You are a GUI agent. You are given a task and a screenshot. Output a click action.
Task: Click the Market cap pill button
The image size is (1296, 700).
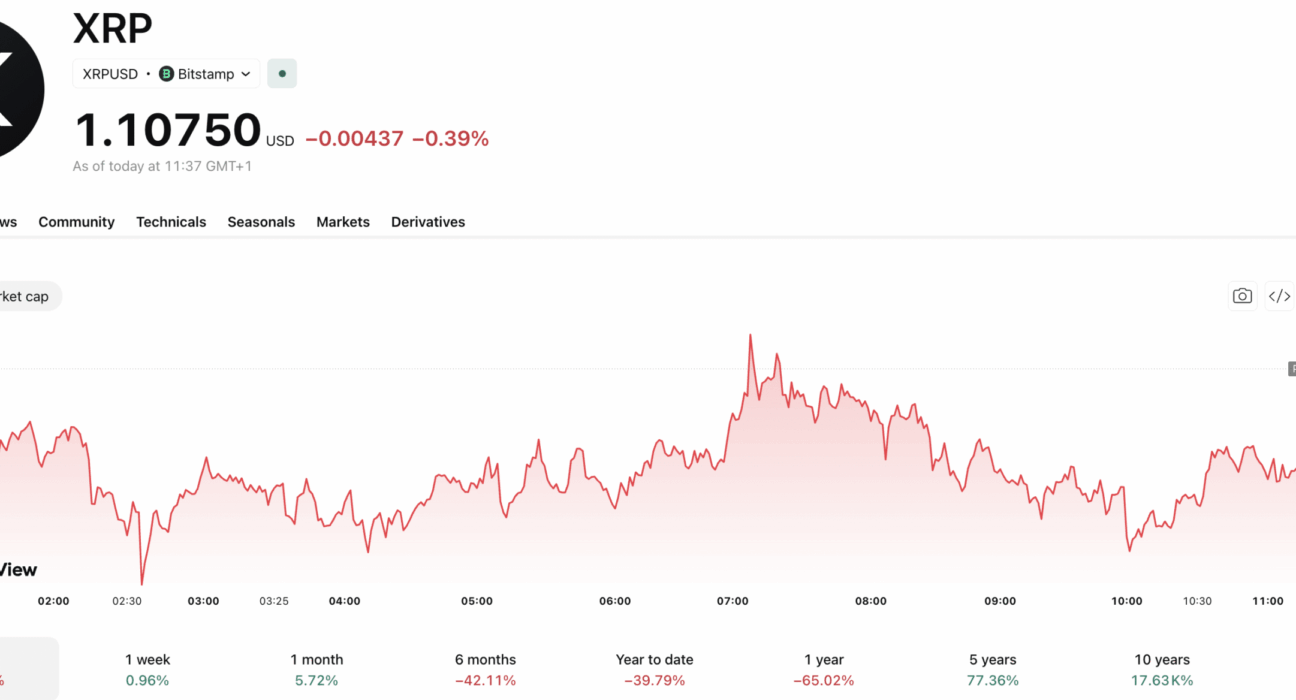[x=24, y=296]
